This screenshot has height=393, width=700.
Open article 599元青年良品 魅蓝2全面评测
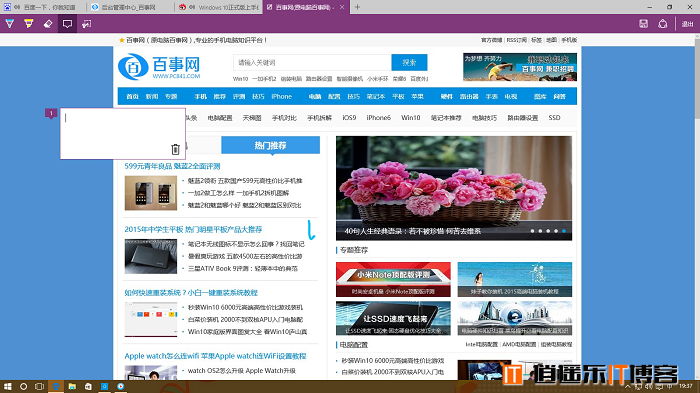tap(172, 166)
